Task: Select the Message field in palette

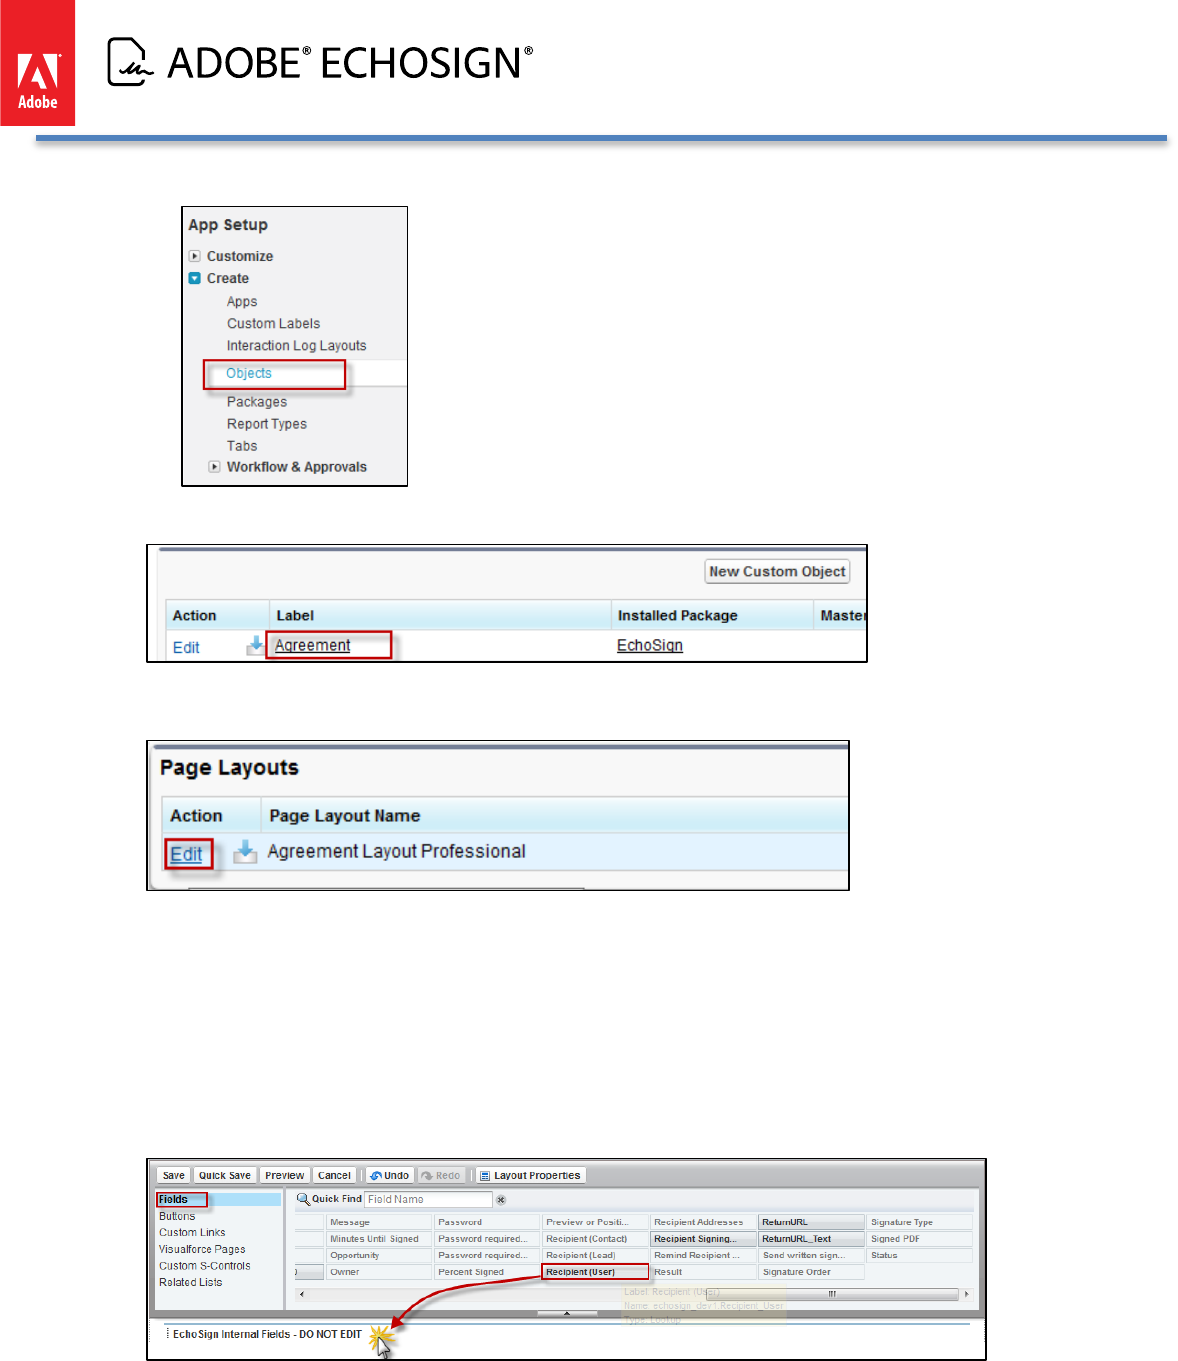Action: (x=379, y=1222)
